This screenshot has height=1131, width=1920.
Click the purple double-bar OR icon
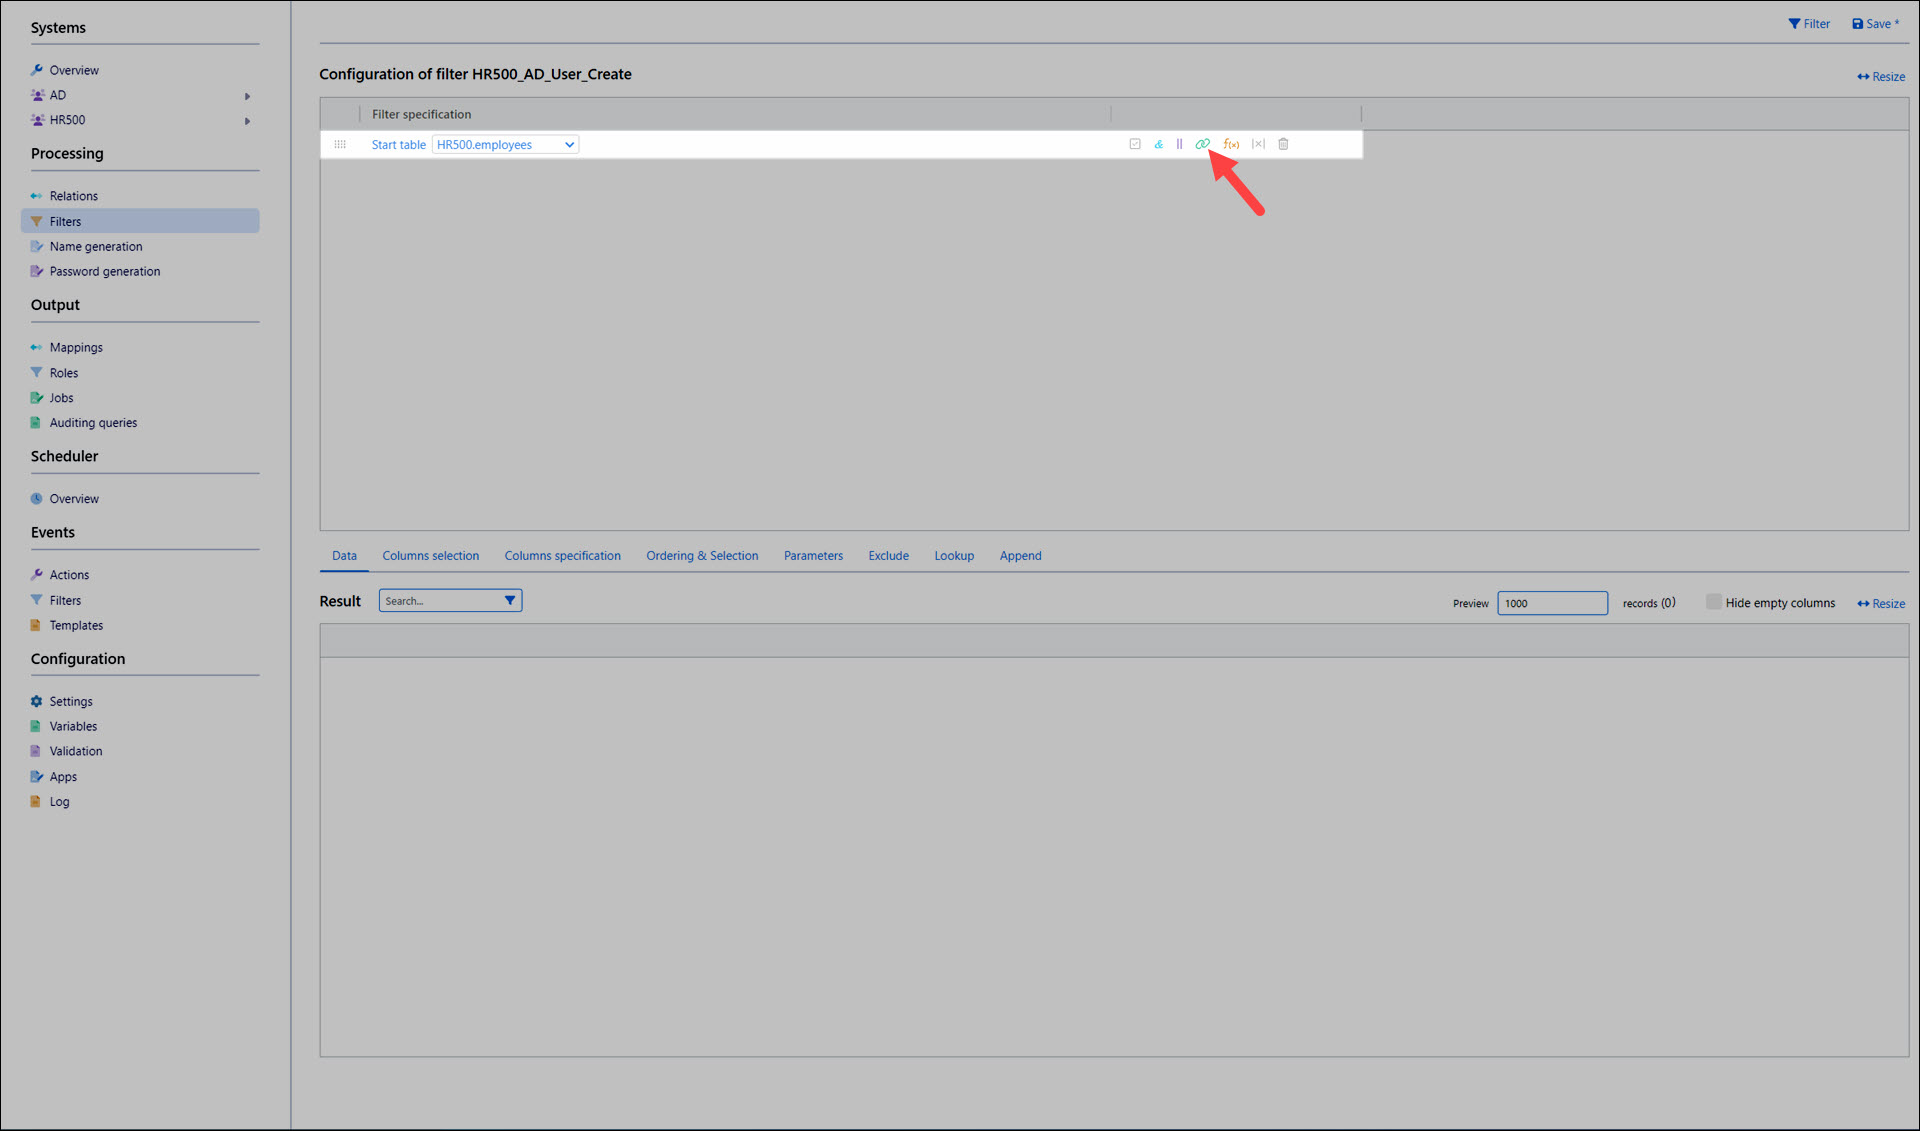(1180, 144)
